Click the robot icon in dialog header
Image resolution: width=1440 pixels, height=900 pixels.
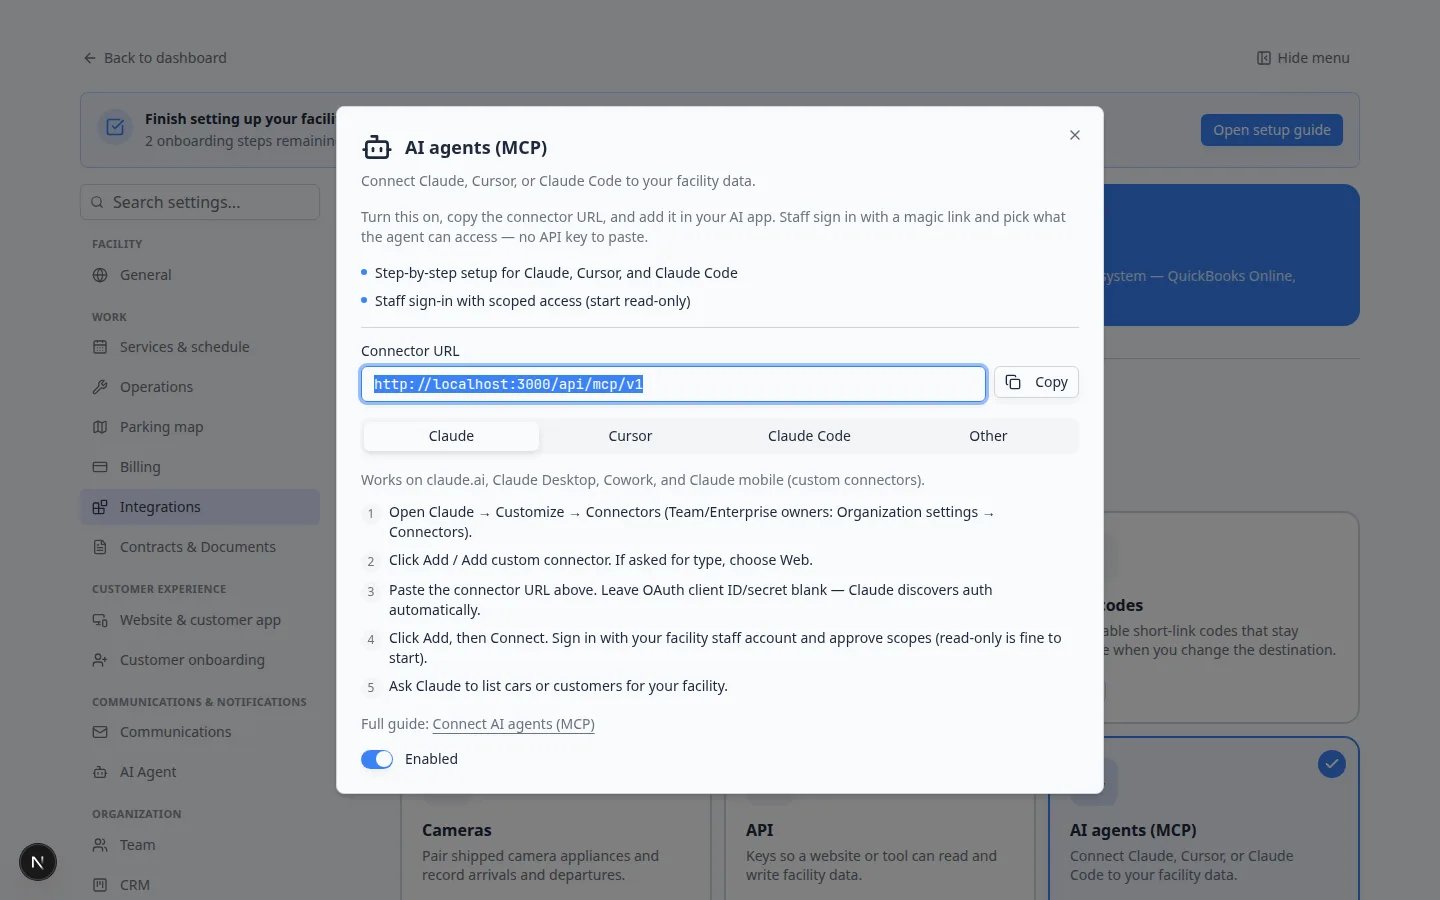coord(377,148)
